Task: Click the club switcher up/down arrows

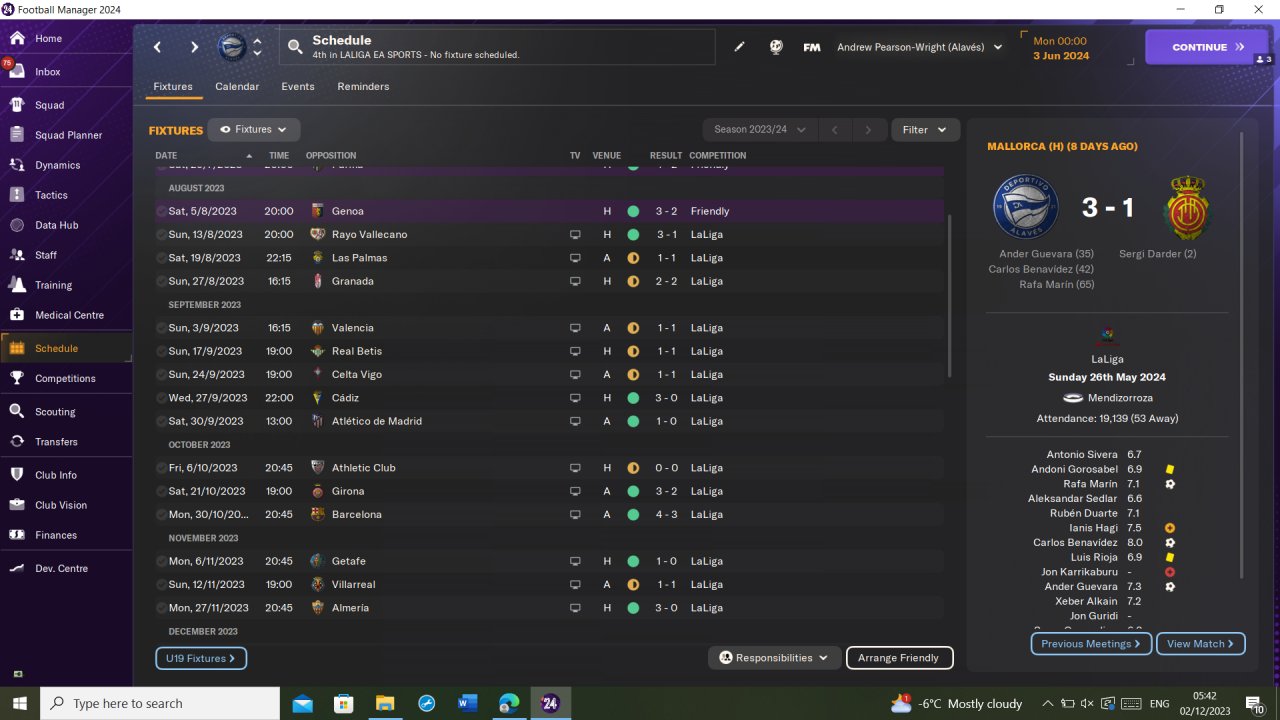Action: click(257, 47)
